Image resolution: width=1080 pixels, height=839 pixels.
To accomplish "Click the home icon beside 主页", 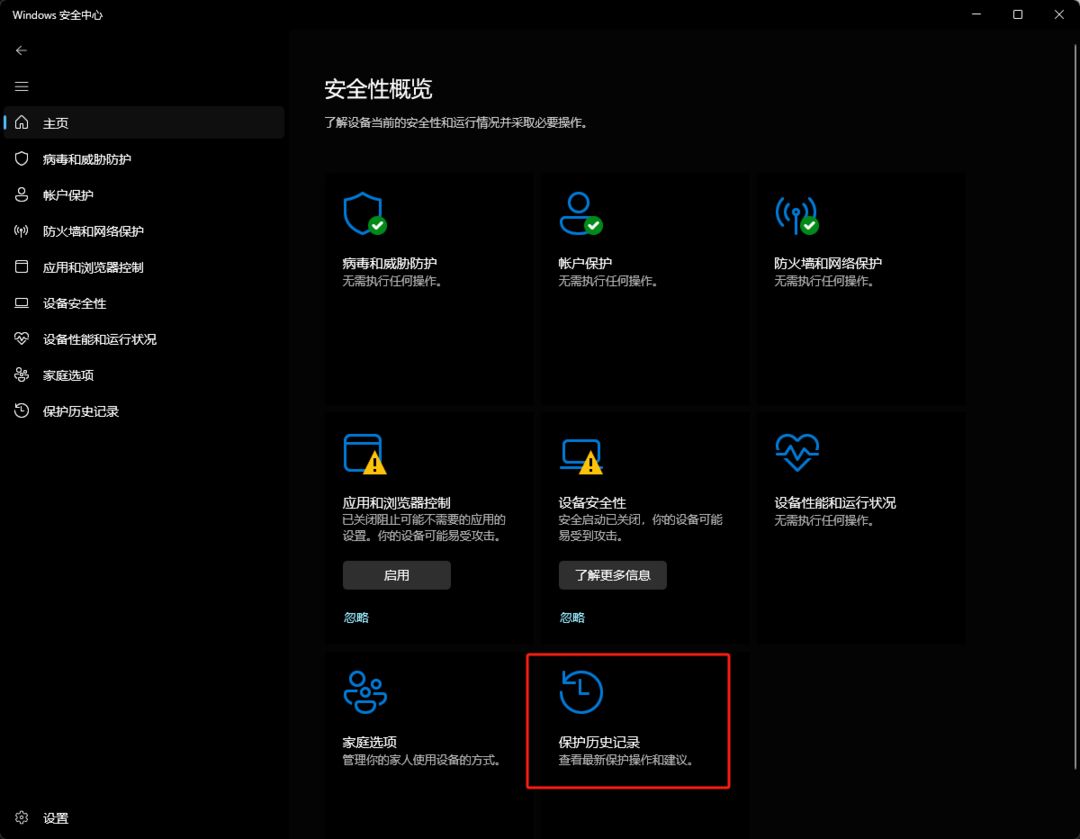I will (x=21, y=122).
